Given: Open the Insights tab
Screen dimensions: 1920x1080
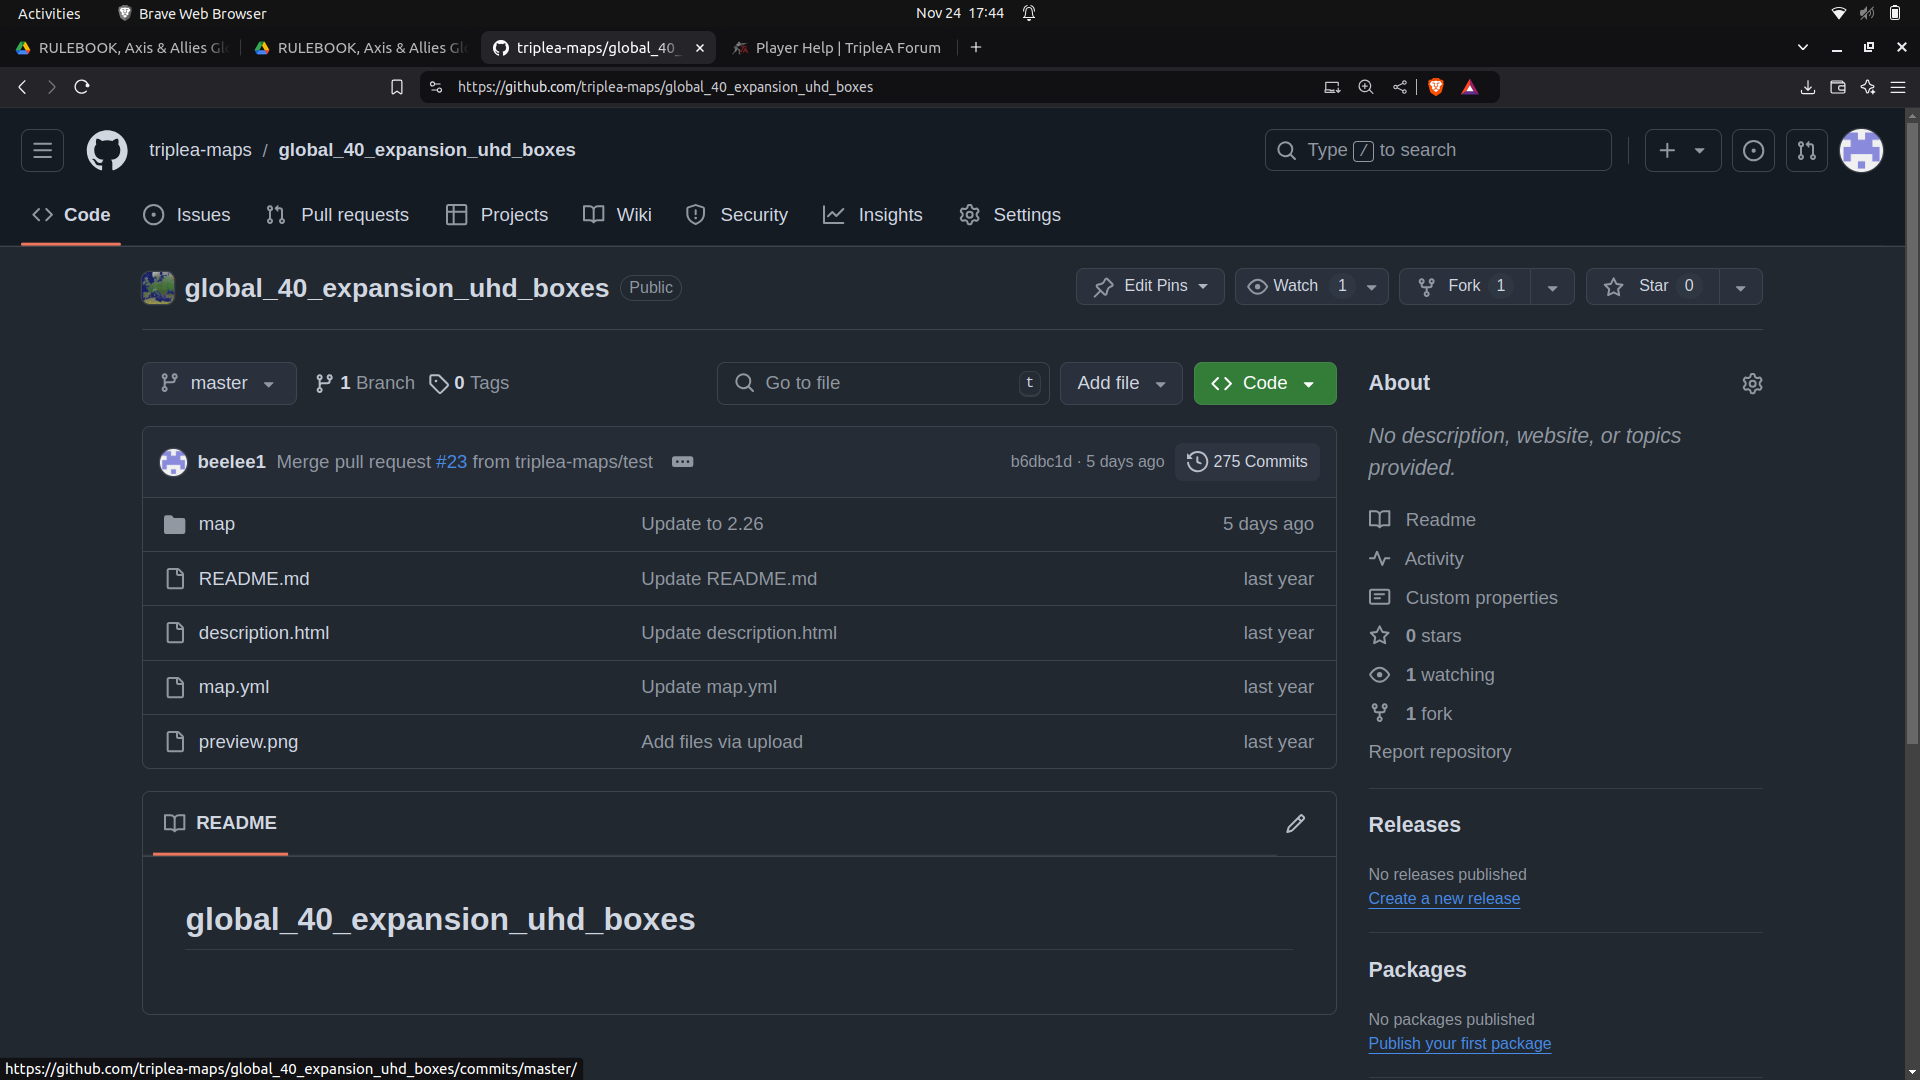Looking at the screenshot, I should [x=873, y=215].
